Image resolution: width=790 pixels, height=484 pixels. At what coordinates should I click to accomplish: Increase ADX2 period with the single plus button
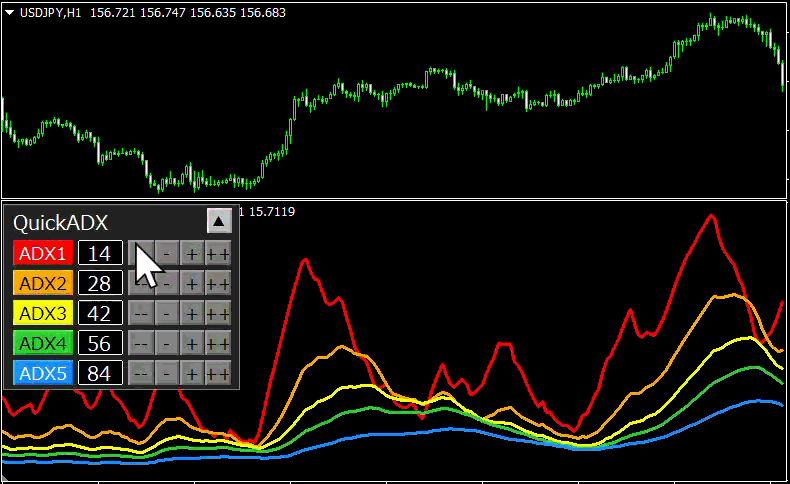point(192,283)
